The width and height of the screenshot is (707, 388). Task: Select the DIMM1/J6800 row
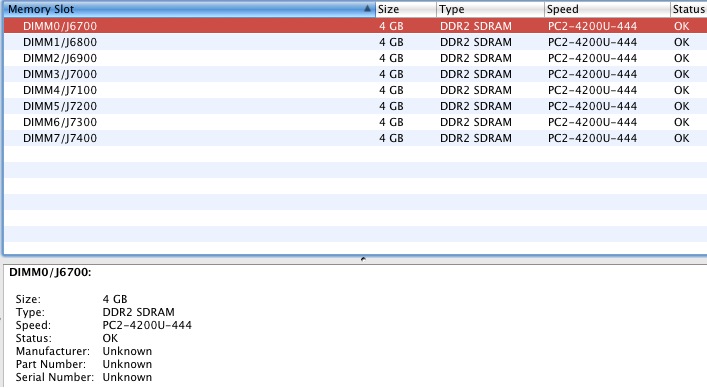[355, 42]
